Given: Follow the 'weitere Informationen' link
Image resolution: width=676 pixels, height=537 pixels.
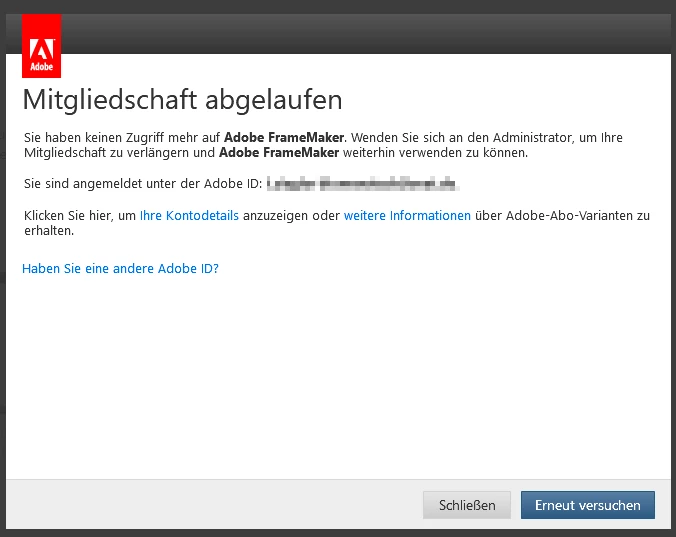Looking at the screenshot, I should [x=407, y=215].
